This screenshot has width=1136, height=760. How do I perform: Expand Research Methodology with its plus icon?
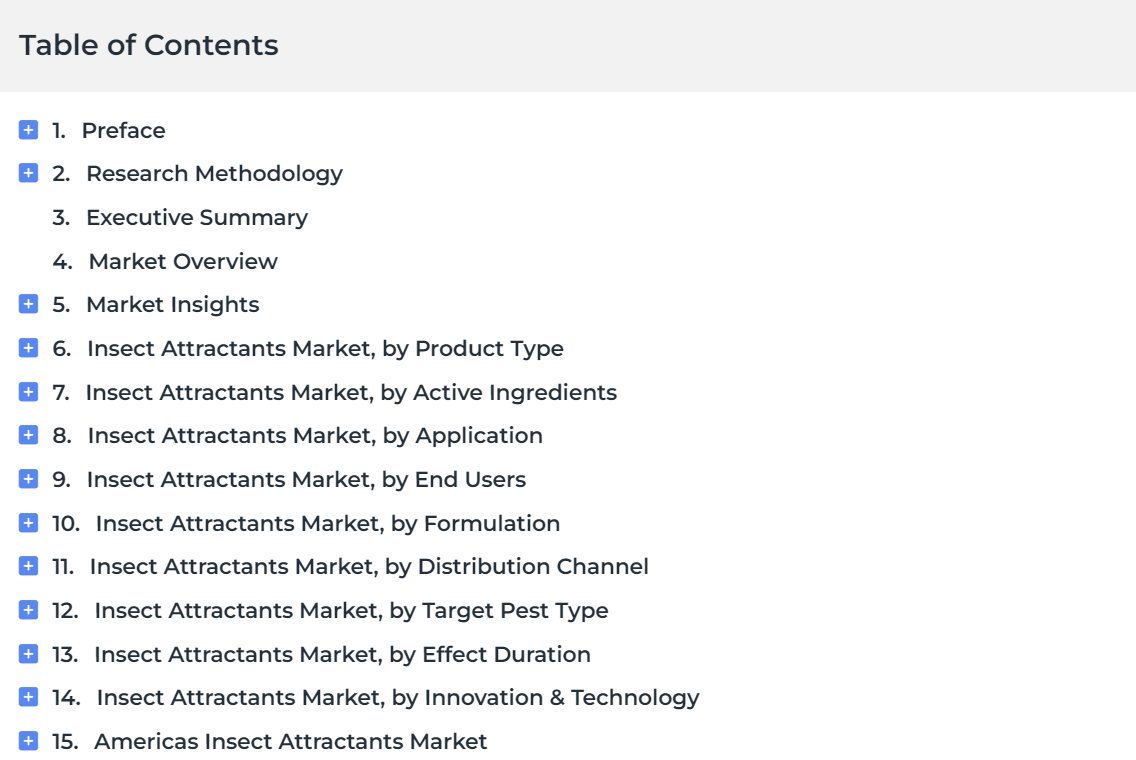pos(28,173)
